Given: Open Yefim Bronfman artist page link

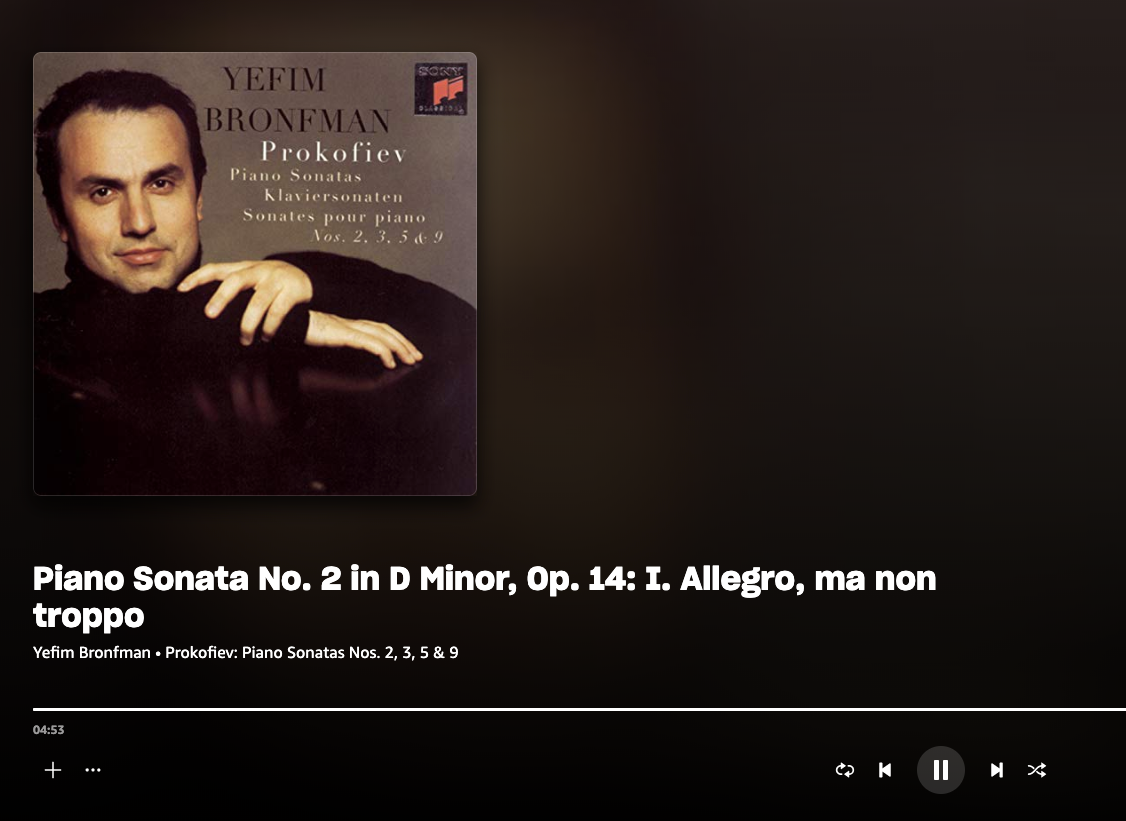Looking at the screenshot, I should point(92,652).
